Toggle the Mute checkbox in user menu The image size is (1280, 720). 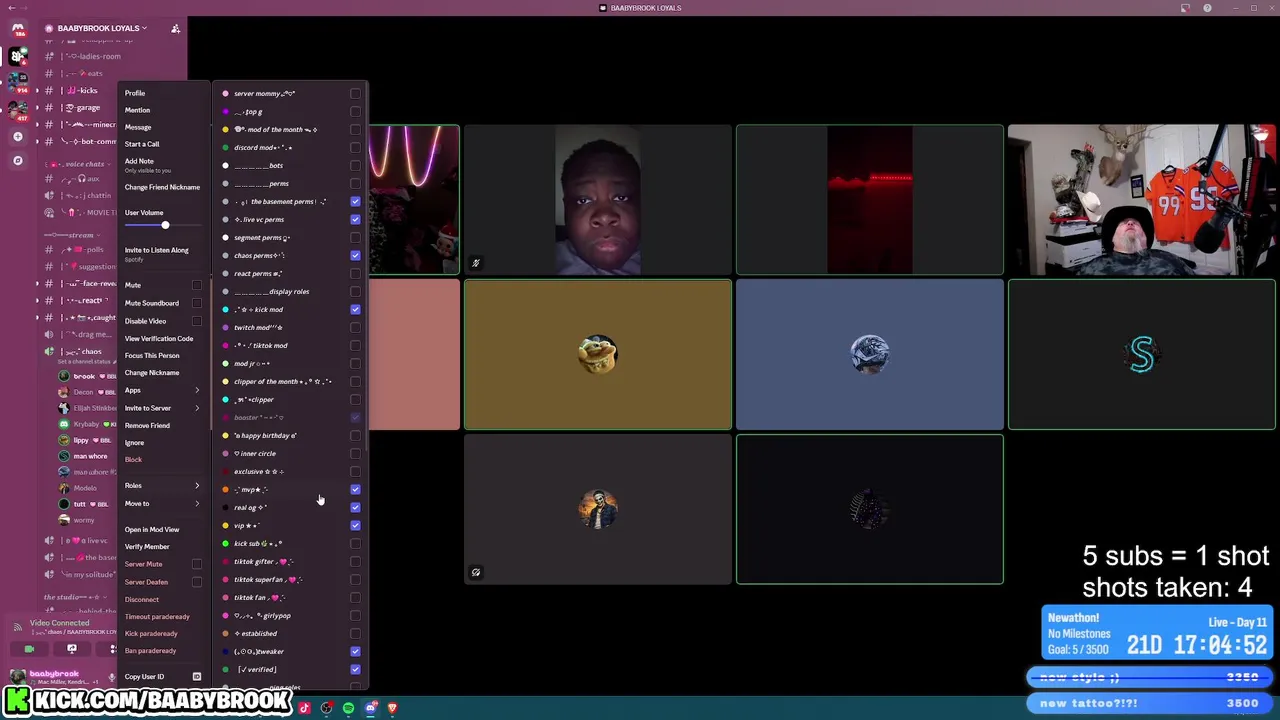[x=196, y=285]
